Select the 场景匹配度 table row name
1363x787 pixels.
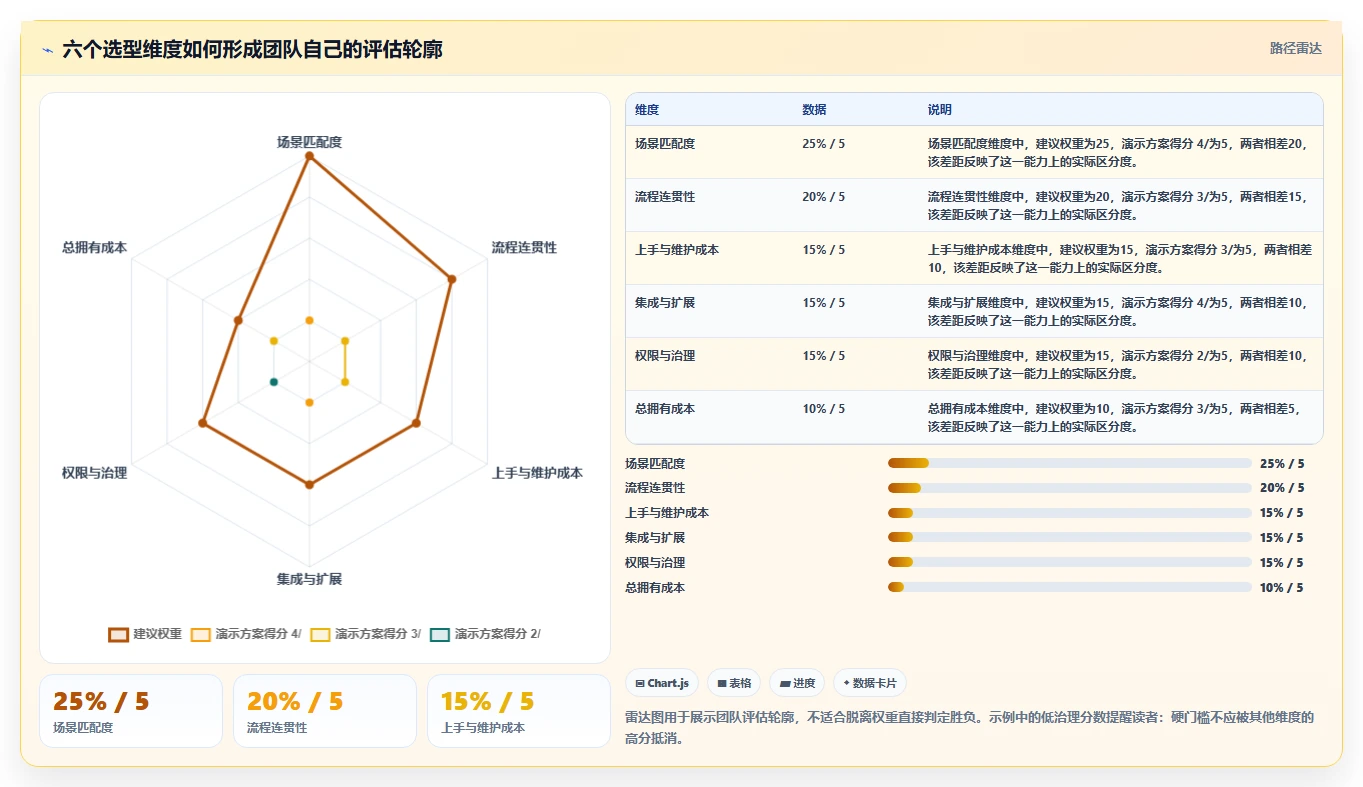click(665, 143)
